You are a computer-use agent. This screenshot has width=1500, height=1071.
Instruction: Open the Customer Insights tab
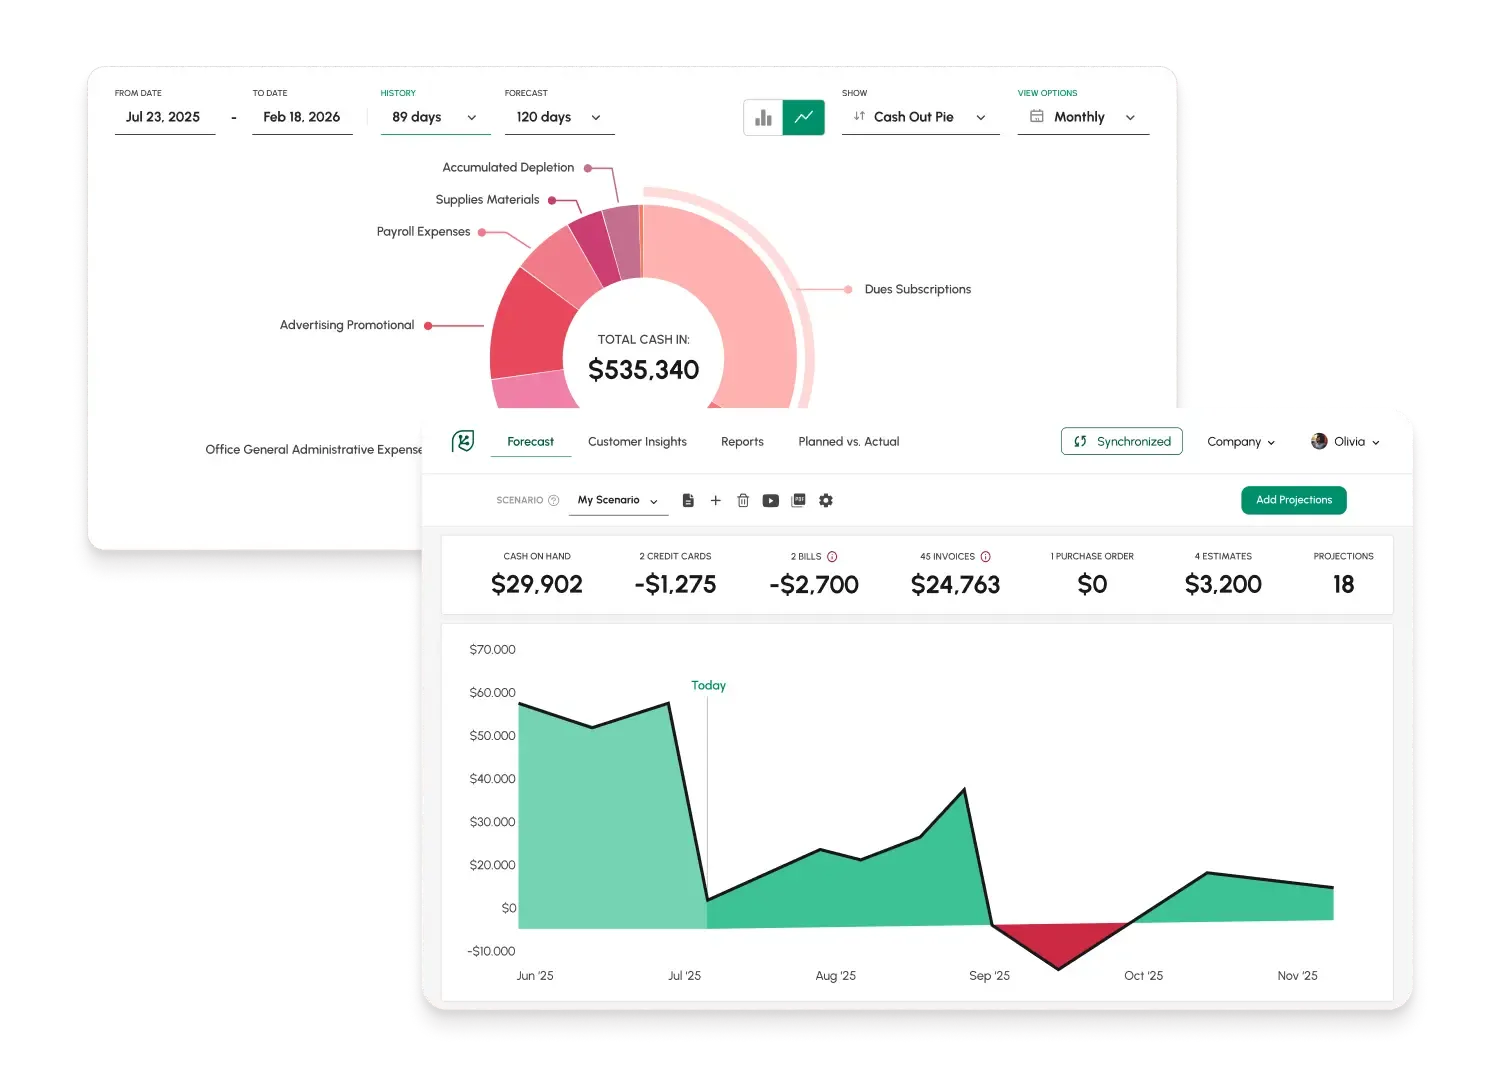[x=637, y=441]
